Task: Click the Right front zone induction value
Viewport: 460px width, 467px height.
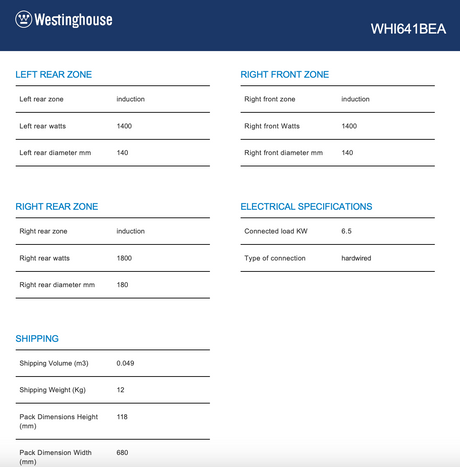Action: click(355, 99)
